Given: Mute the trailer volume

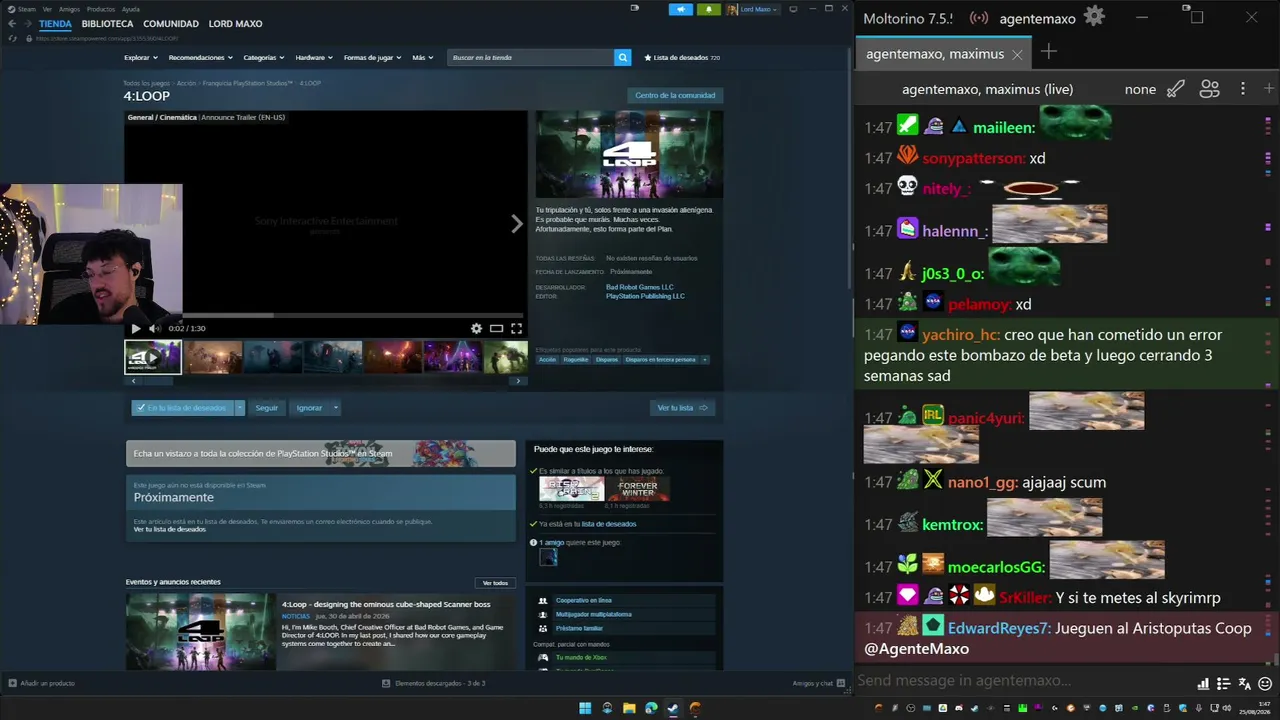Looking at the screenshot, I should point(154,328).
